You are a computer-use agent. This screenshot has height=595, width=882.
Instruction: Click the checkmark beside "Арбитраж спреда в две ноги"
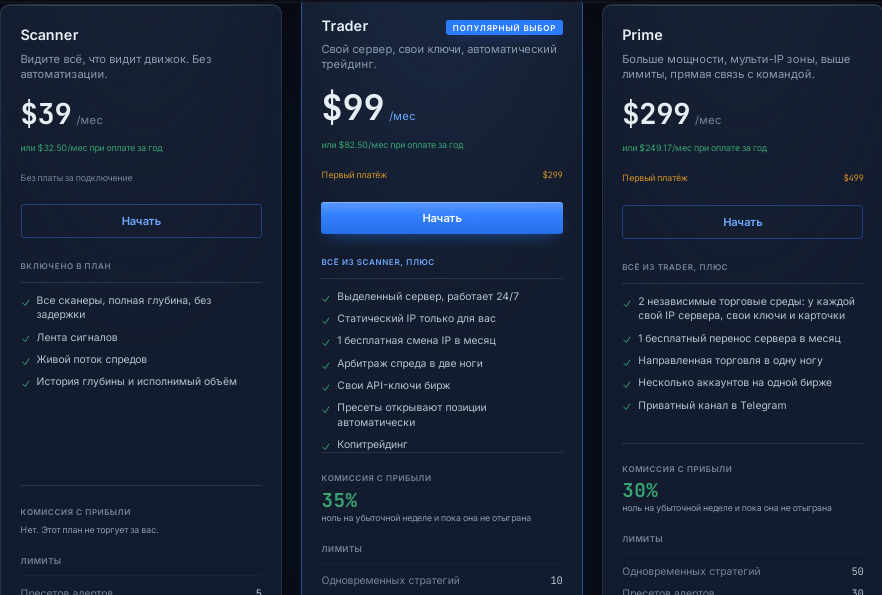coord(326,365)
